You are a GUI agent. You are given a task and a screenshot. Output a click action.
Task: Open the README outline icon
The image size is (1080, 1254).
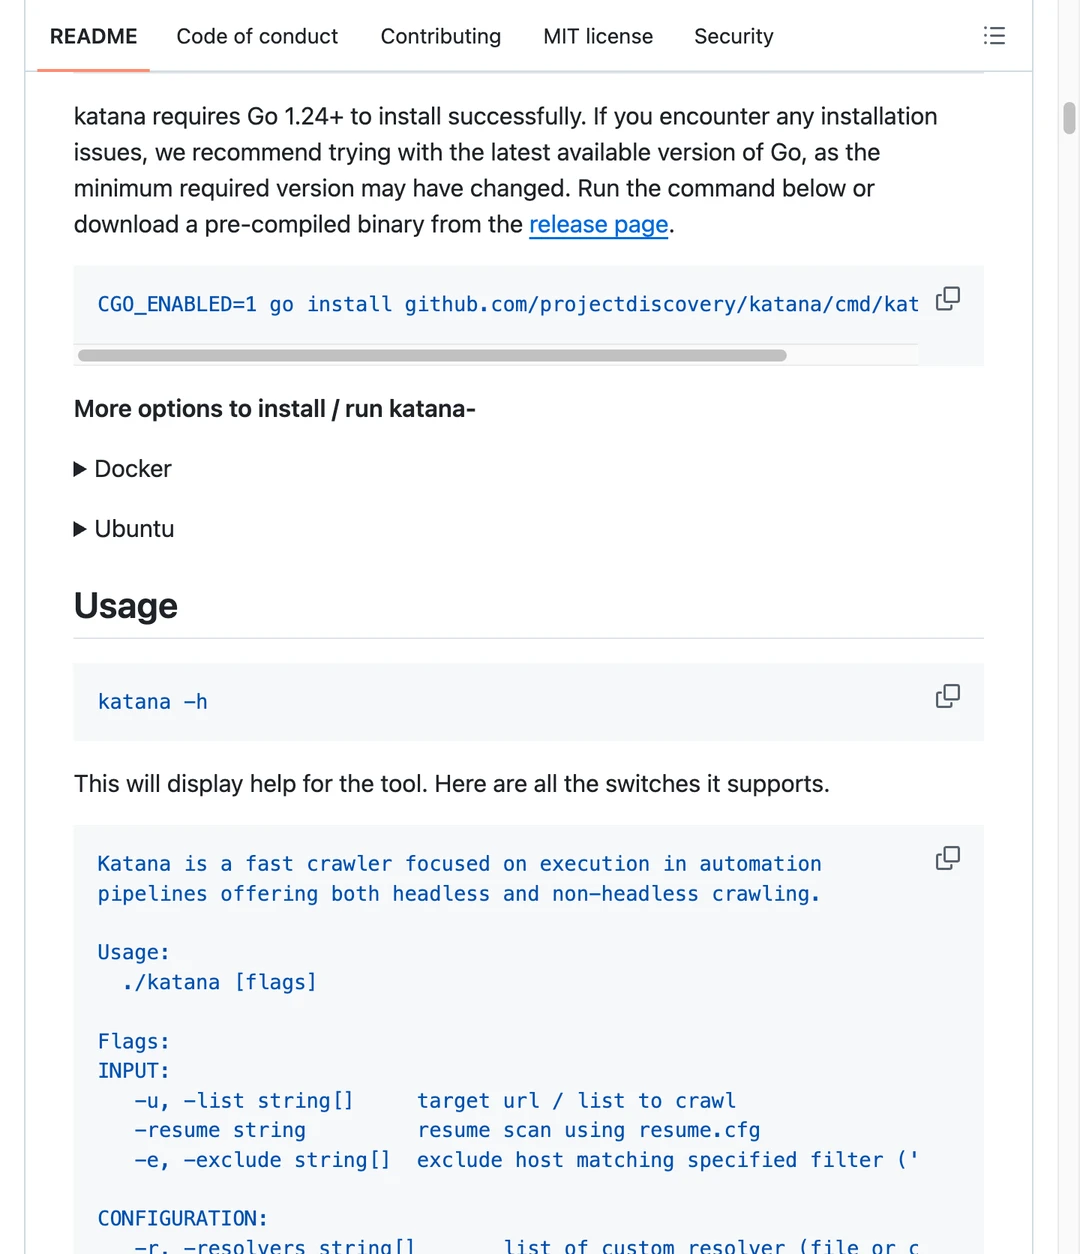994,36
